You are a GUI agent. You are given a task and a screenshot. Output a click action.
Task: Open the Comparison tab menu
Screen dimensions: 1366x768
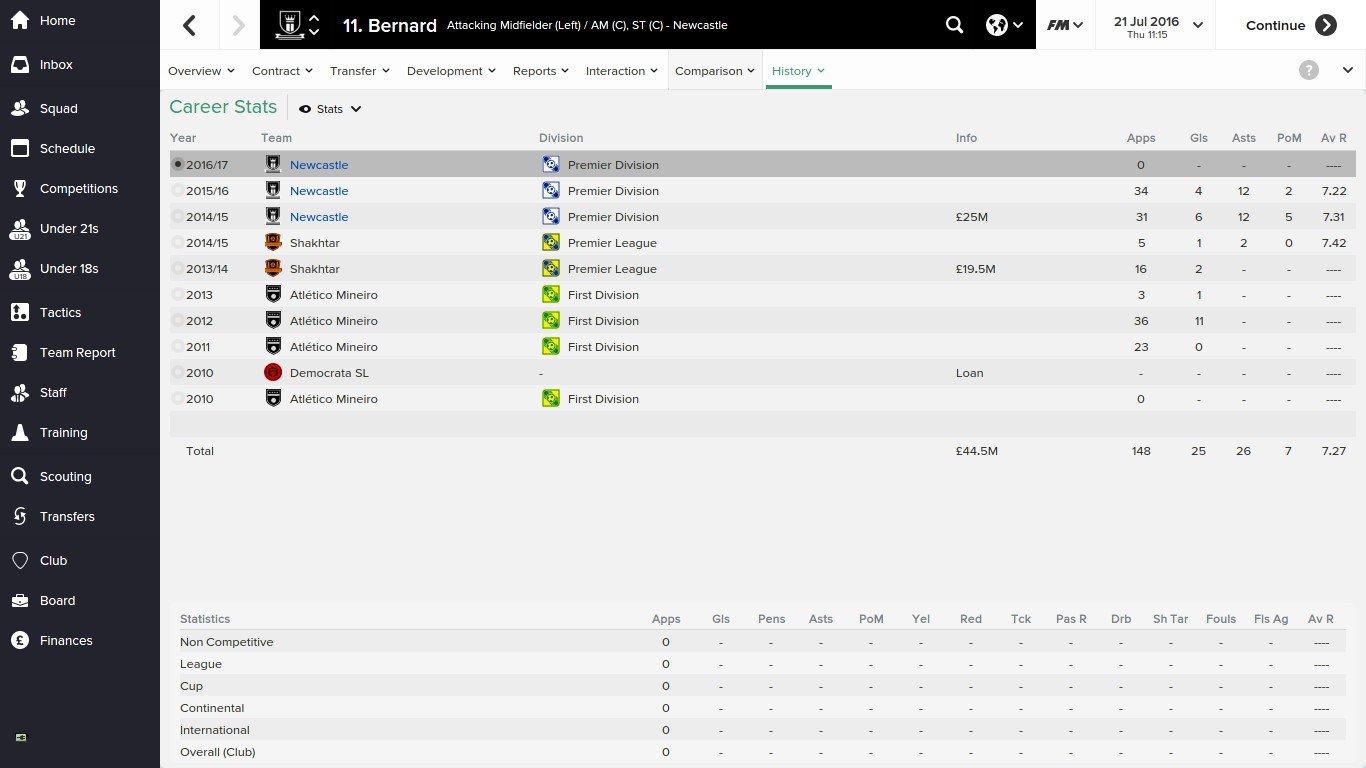coord(715,71)
